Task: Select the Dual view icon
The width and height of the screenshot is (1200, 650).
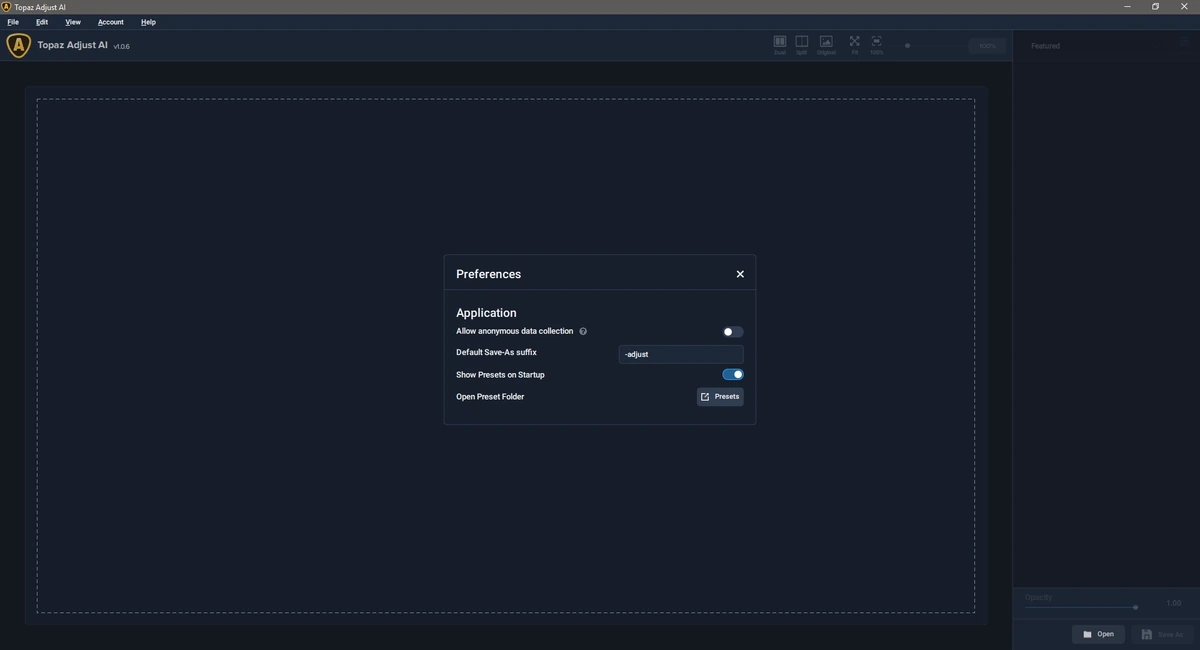Action: pyautogui.click(x=780, y=45)
